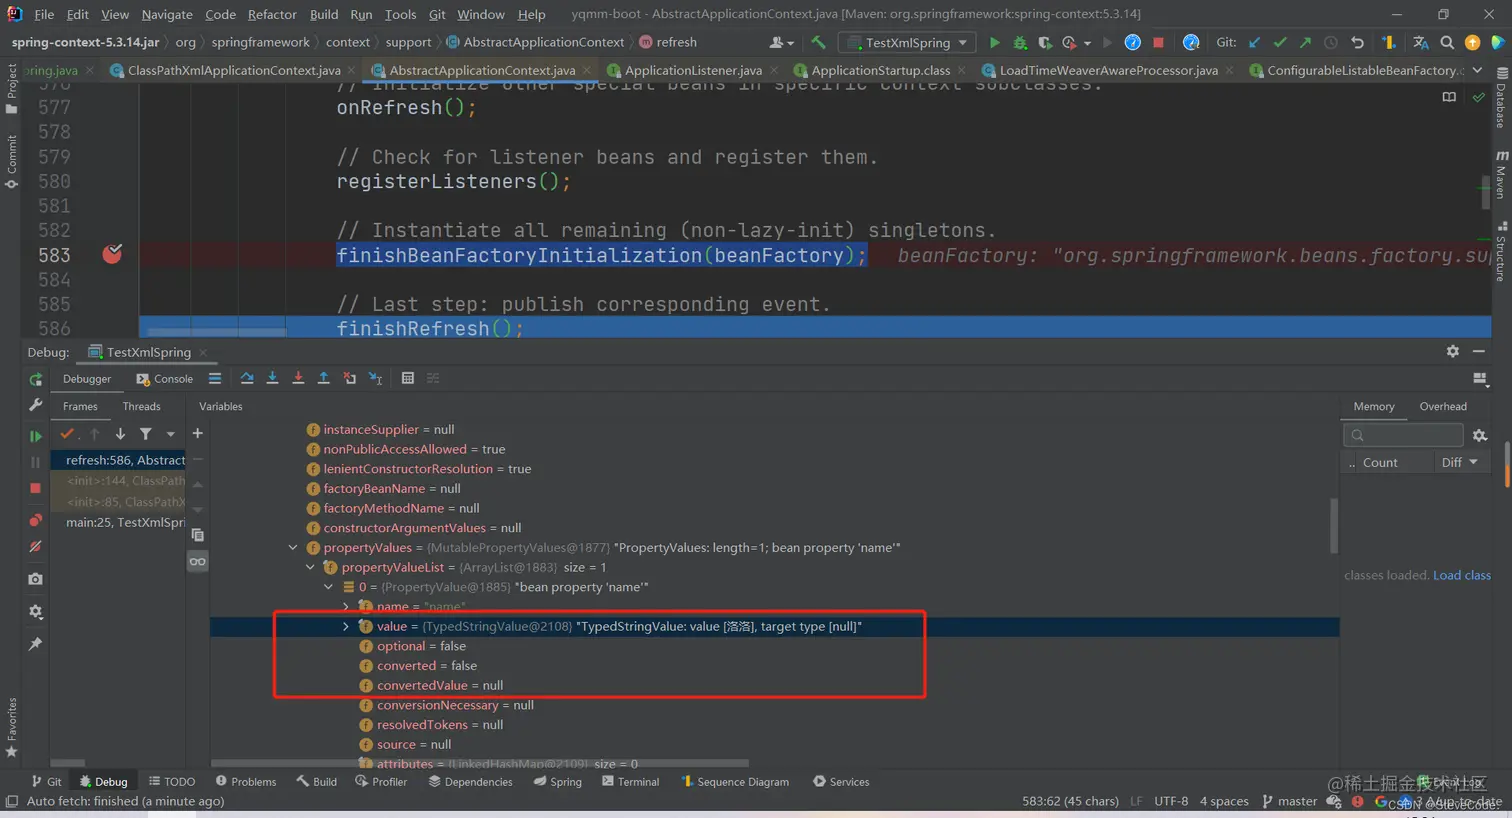Toggle breakpoint on line 583

(x=112, y=254)
